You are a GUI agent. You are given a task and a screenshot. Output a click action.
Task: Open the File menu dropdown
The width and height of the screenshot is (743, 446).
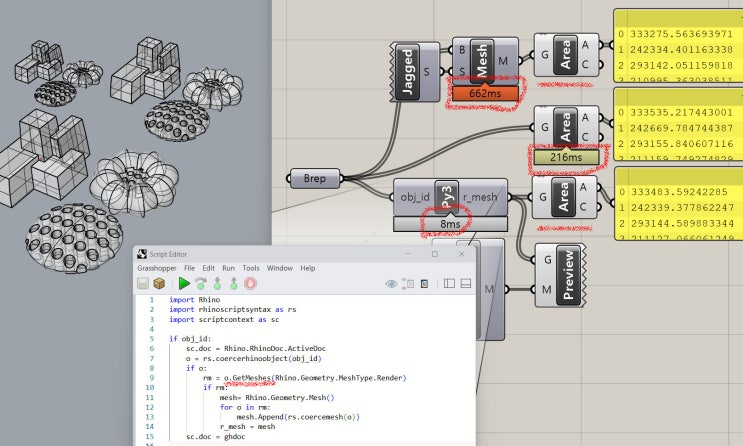click(x=190, y=268)
